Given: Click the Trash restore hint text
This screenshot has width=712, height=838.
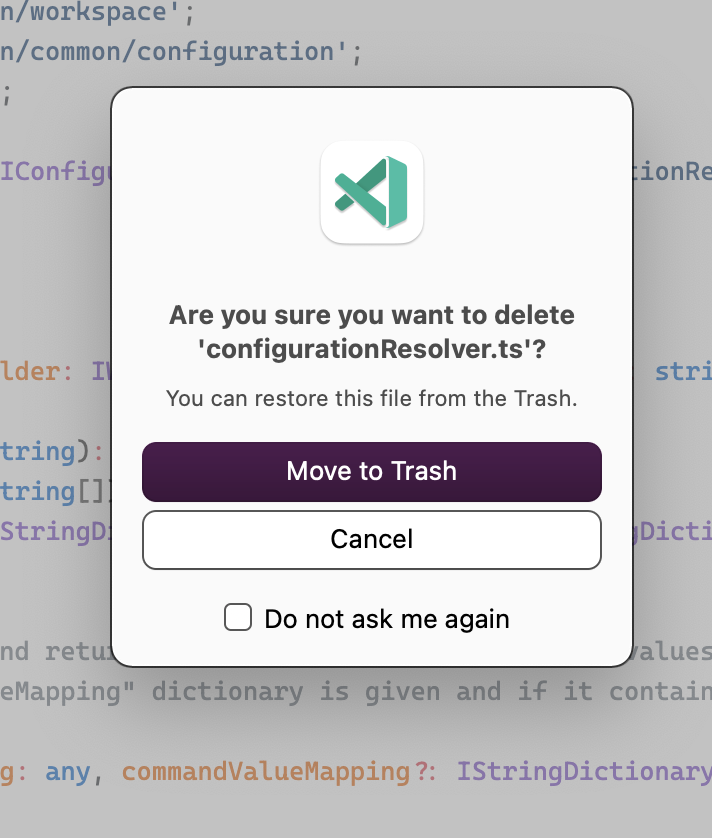Looking at the screenshot, I should coord(372,398).
